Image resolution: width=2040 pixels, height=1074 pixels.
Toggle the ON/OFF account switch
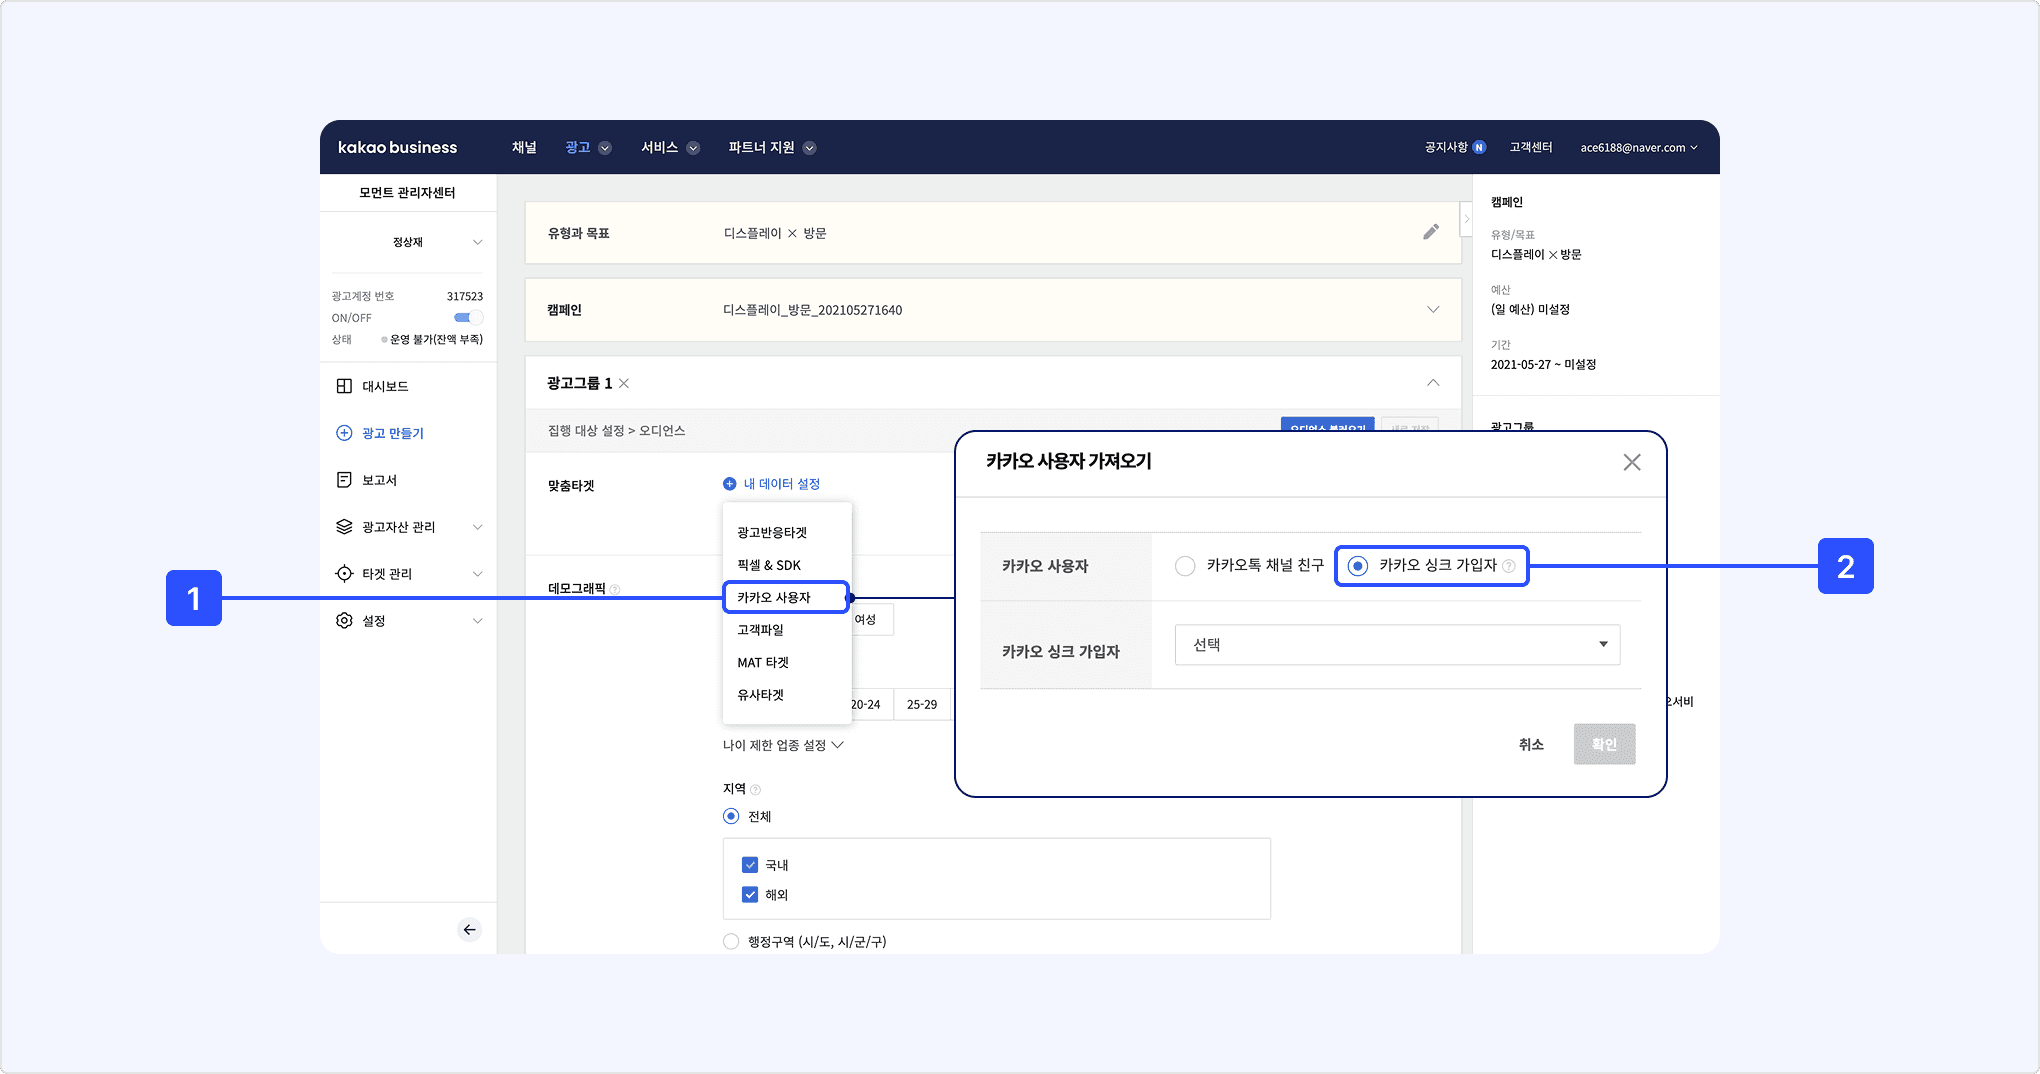466,318
